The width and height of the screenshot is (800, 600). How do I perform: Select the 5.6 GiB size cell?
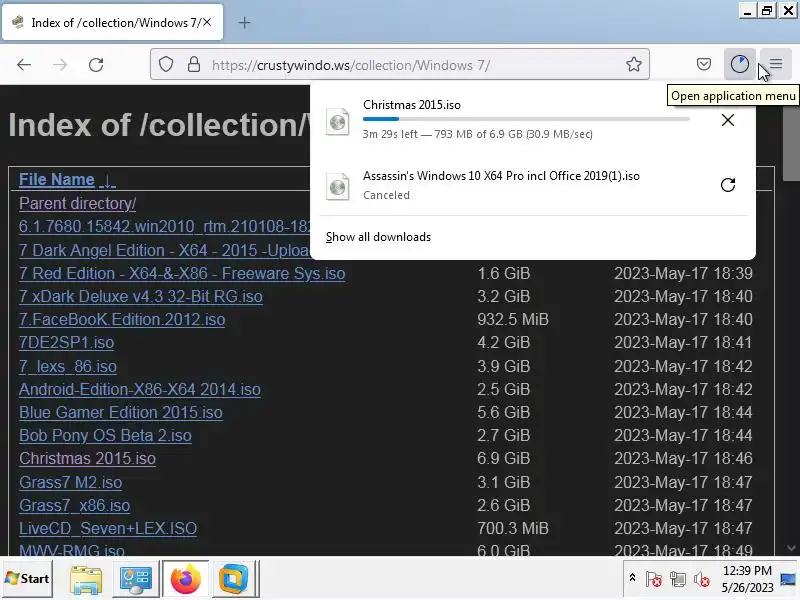point(504,412)
